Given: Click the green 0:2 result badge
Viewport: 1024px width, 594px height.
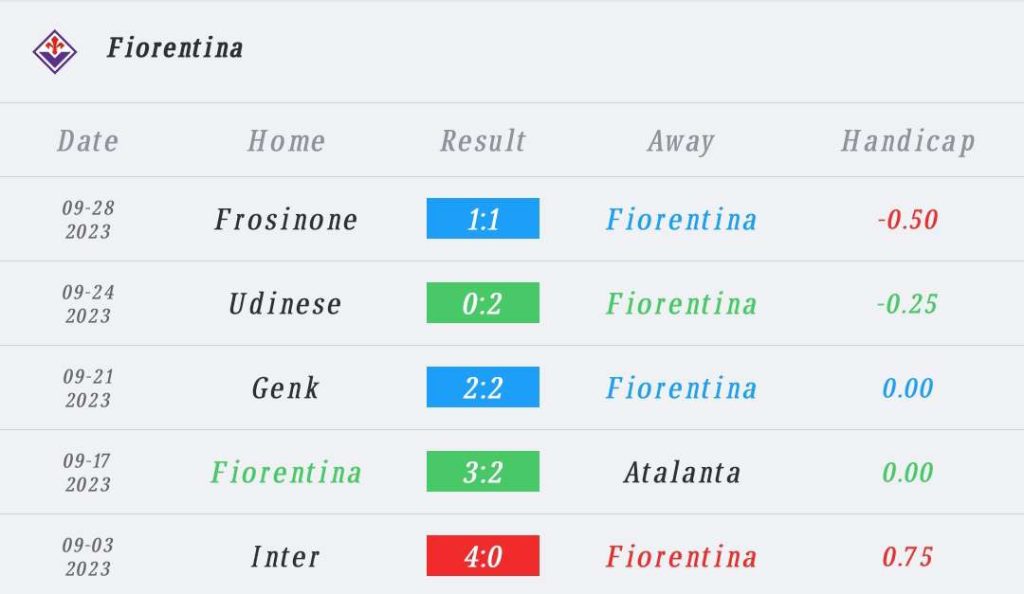Looking at the screenshot, I should [x=483, y=303].
